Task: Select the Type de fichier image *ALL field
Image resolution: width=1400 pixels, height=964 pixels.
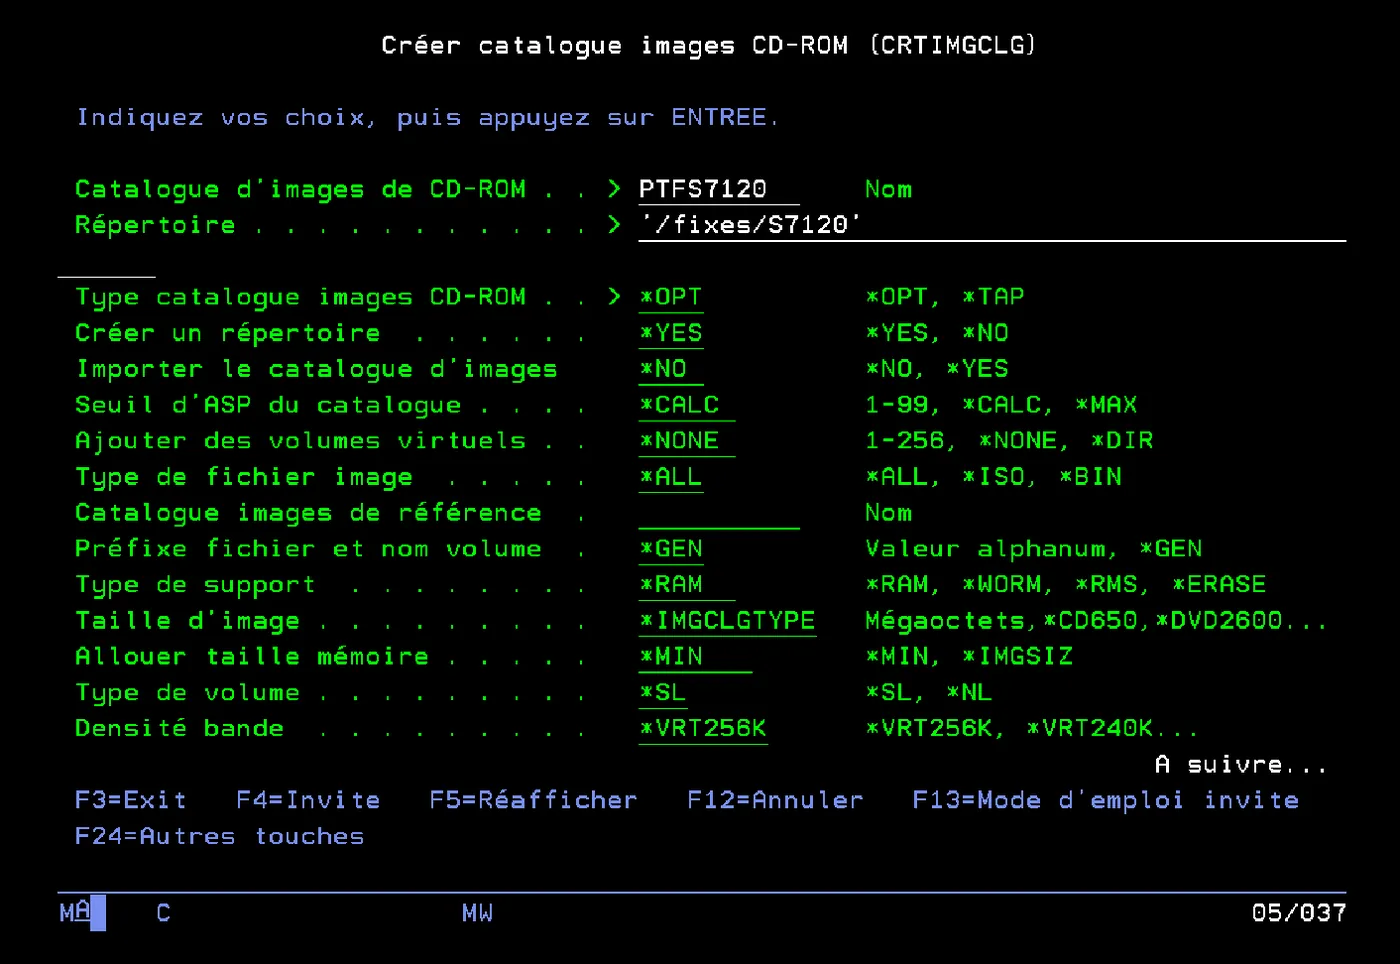Action: pyautogui.click(x=671, y=477)
